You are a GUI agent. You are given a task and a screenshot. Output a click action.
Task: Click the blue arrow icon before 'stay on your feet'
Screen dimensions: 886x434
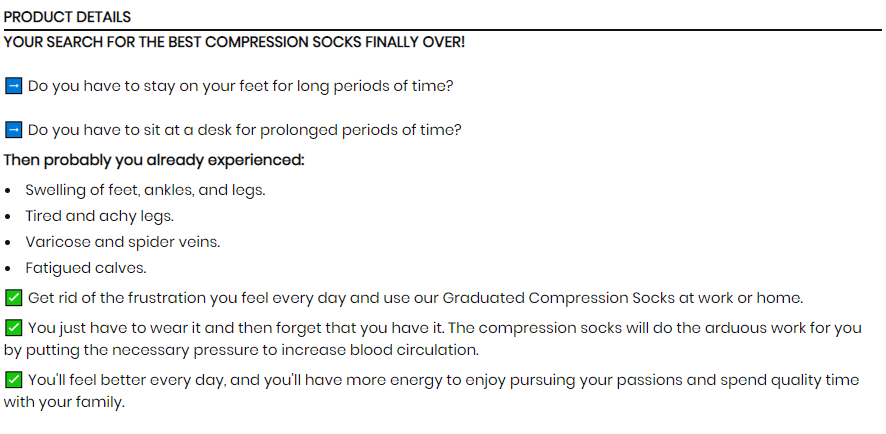click(14, 86)
